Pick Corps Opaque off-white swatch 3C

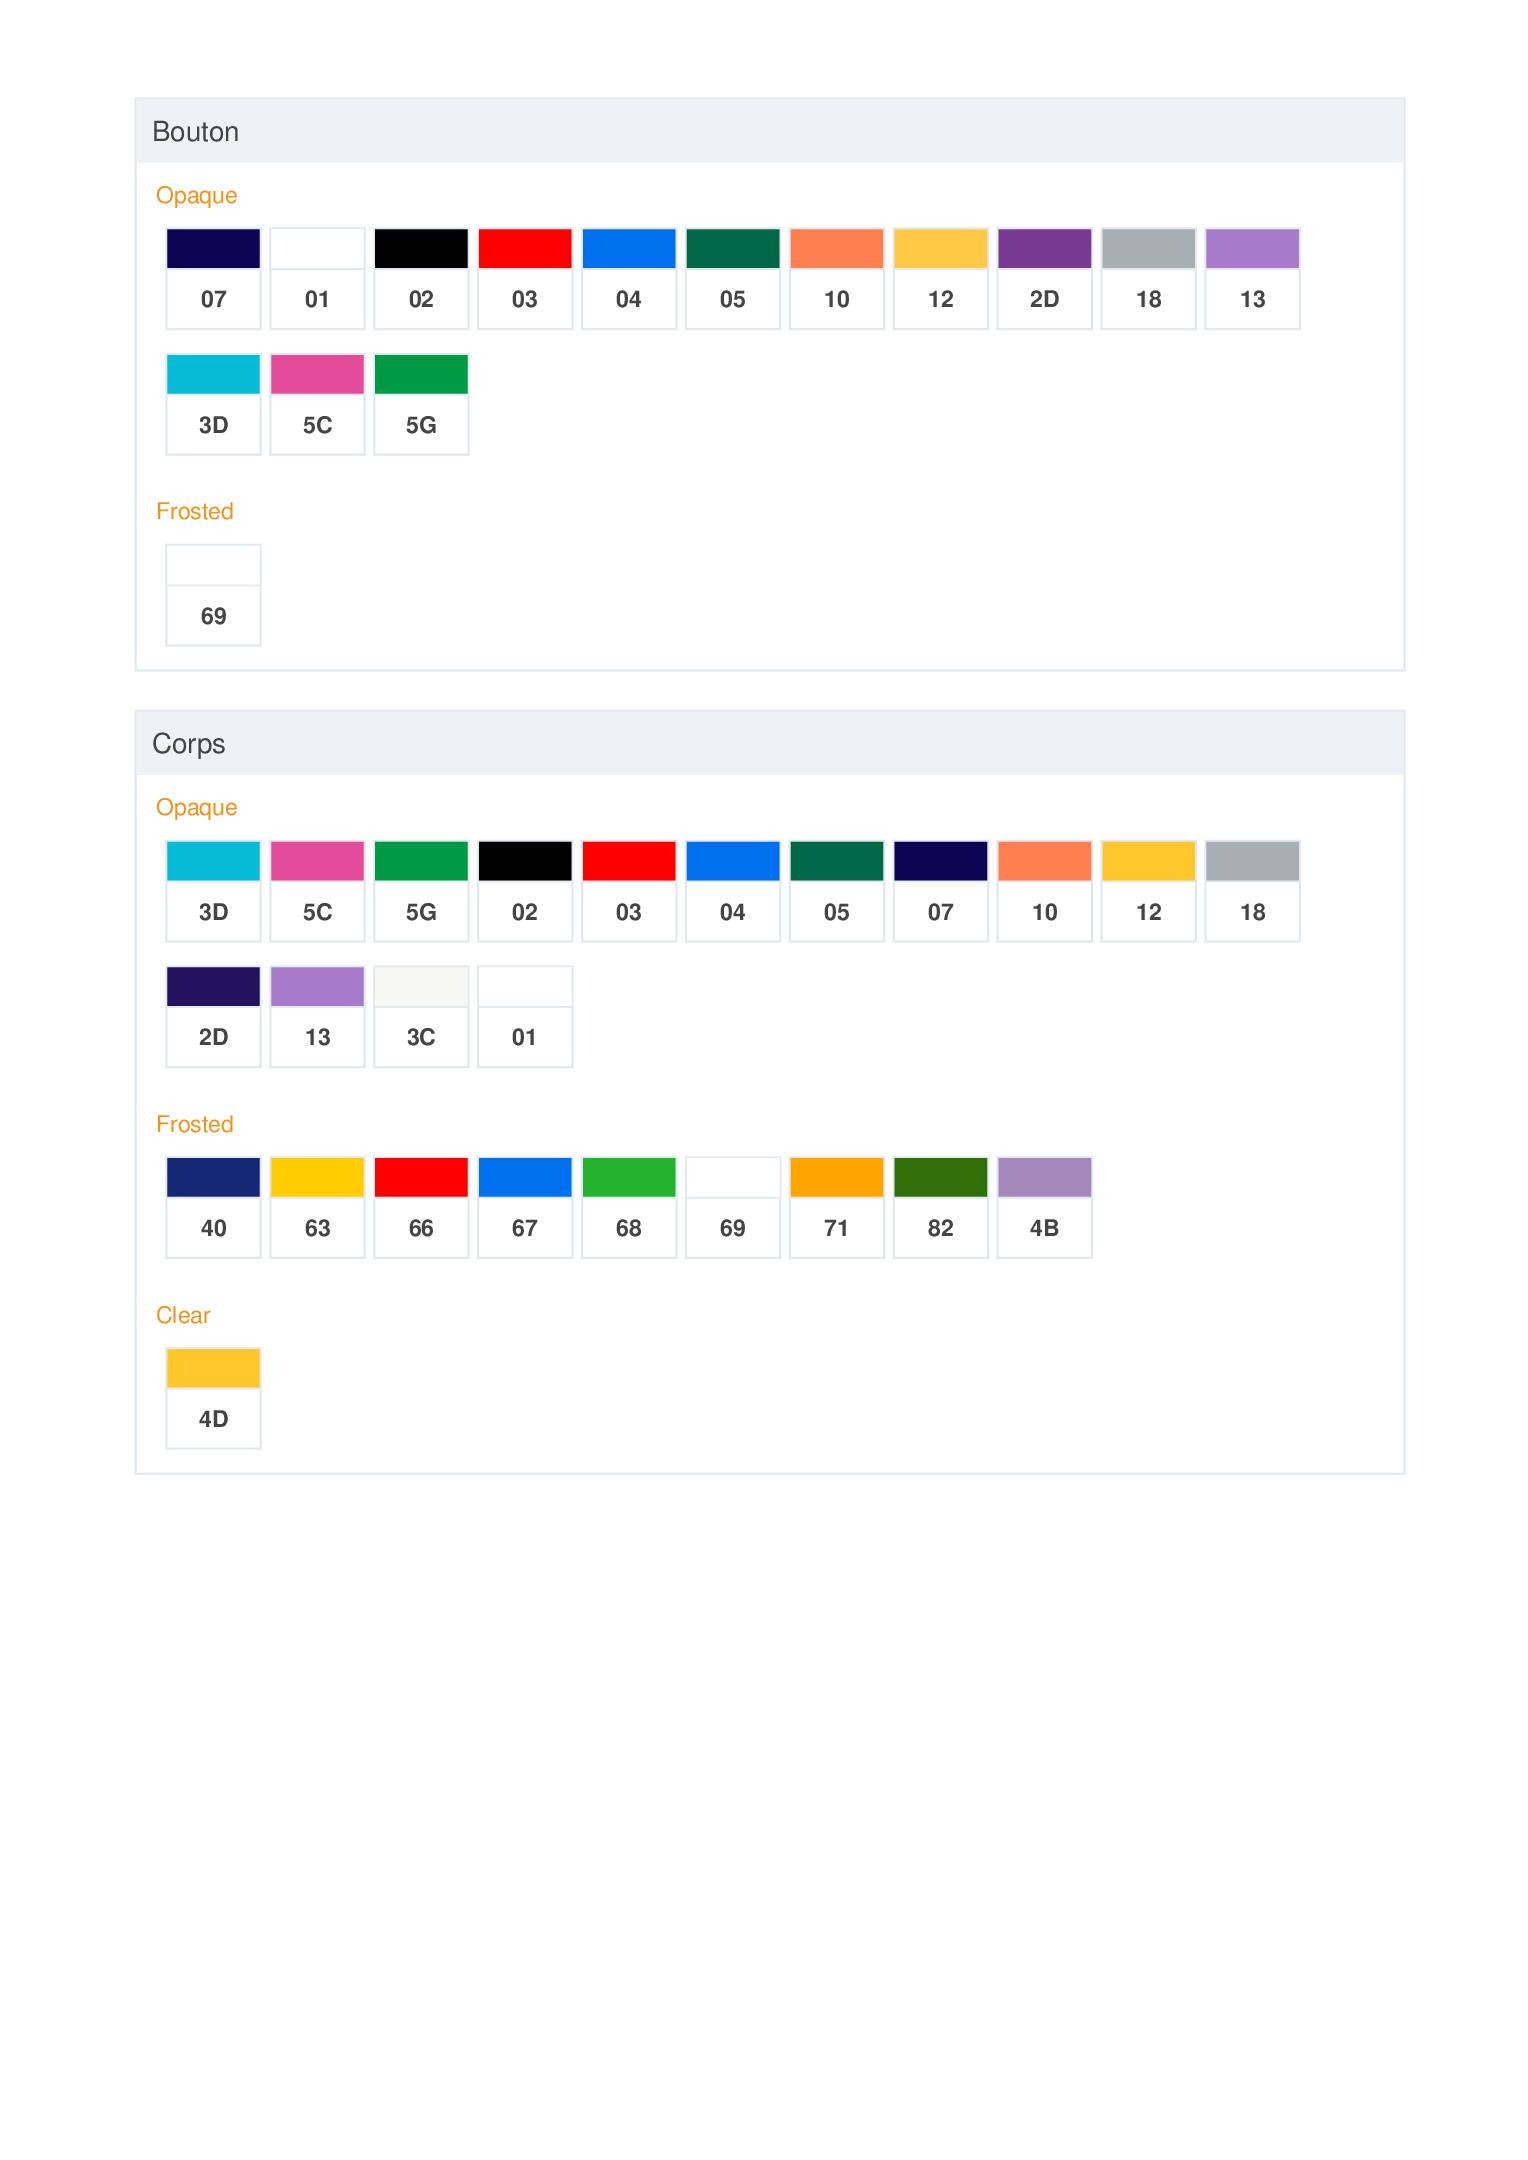click(421, 1016)
